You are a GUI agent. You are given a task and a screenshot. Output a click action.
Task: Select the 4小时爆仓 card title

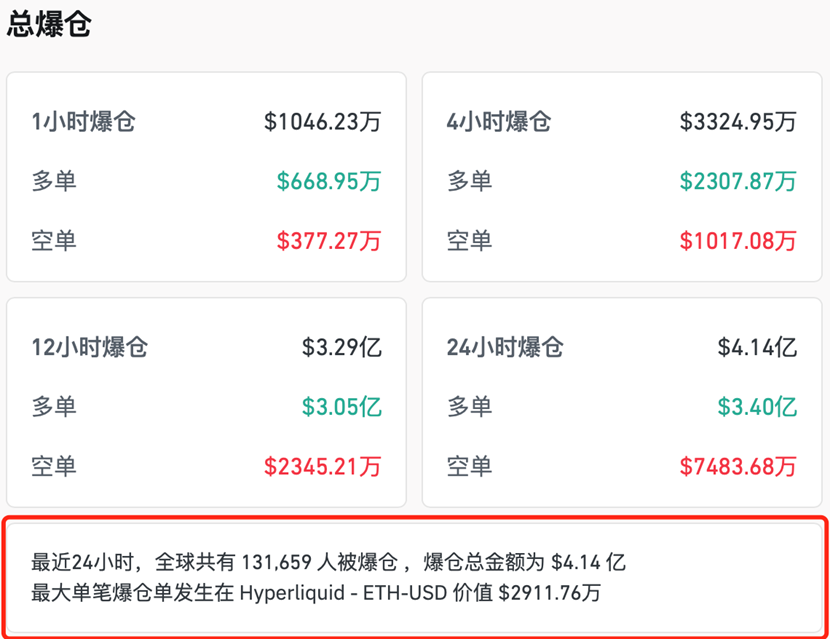click(498, 122)
